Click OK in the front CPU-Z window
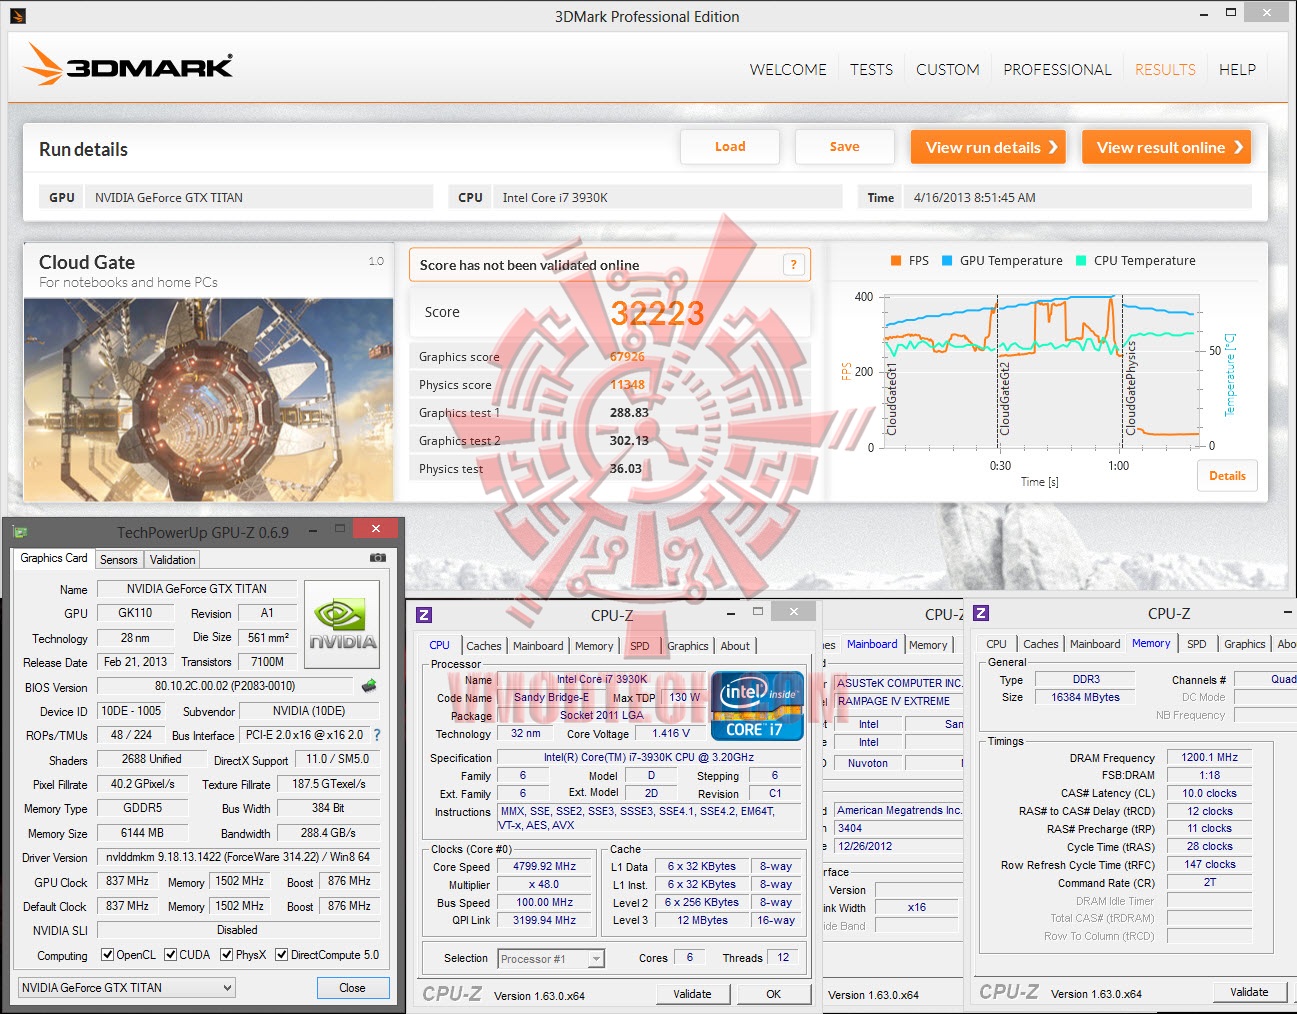Screen dimensions: 1297x1014 [773, 994]
